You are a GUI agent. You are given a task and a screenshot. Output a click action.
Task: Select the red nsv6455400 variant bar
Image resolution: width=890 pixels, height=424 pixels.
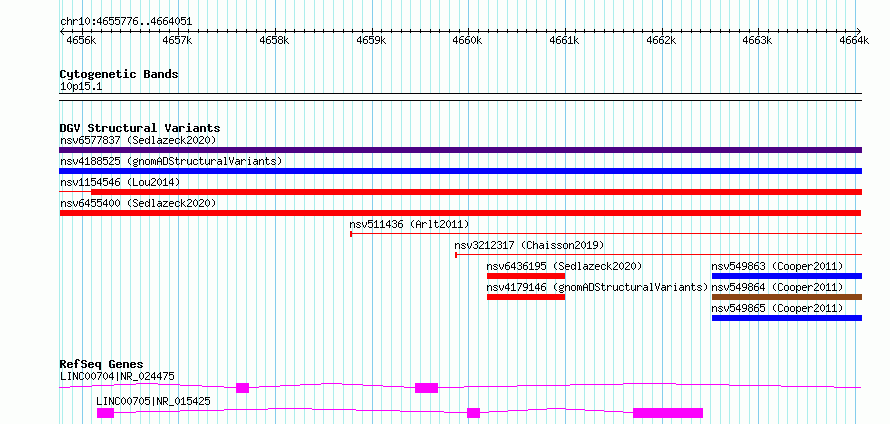460,213
